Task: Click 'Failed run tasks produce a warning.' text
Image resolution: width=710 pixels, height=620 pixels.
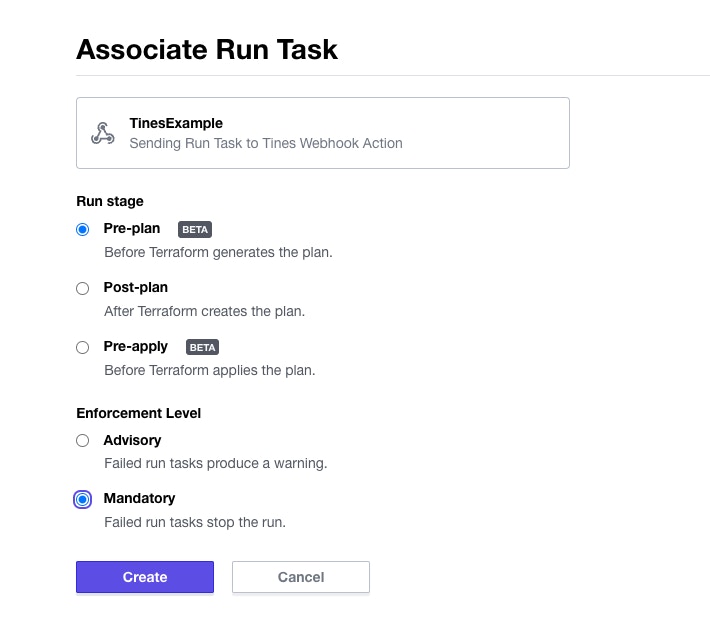Action: pyautogui.click(x=216, y=463)
